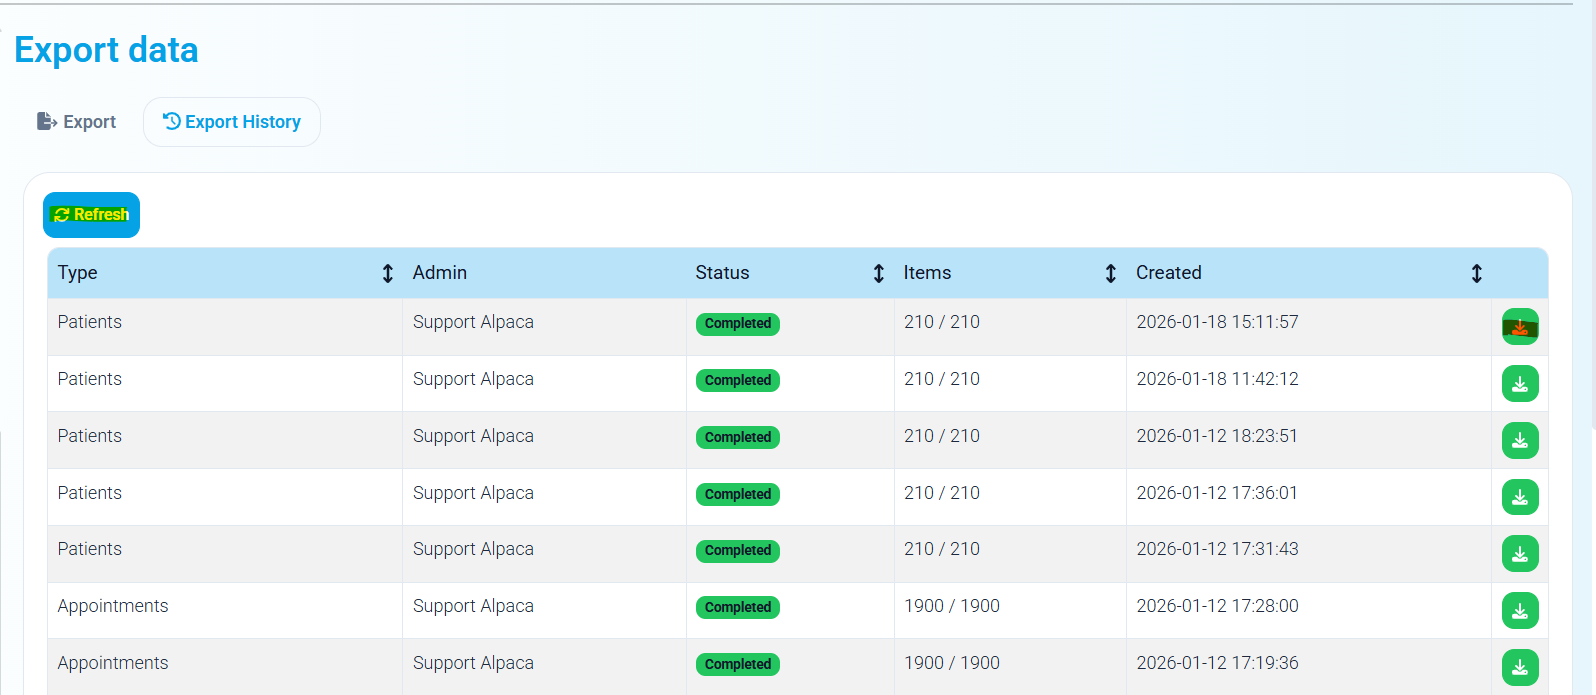Download Patients export created 2026-01-18 11:42:12

click(1519, 384)
